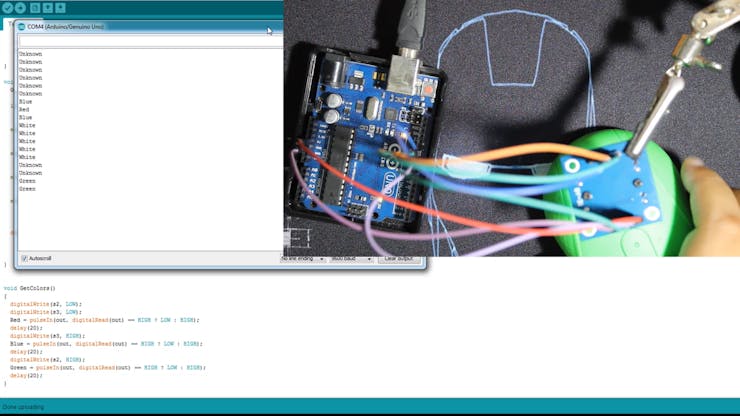This screenshot has height=416, width=740.
Task: Click the Verify sketch checkmark icon
Action: coord(7,8)
